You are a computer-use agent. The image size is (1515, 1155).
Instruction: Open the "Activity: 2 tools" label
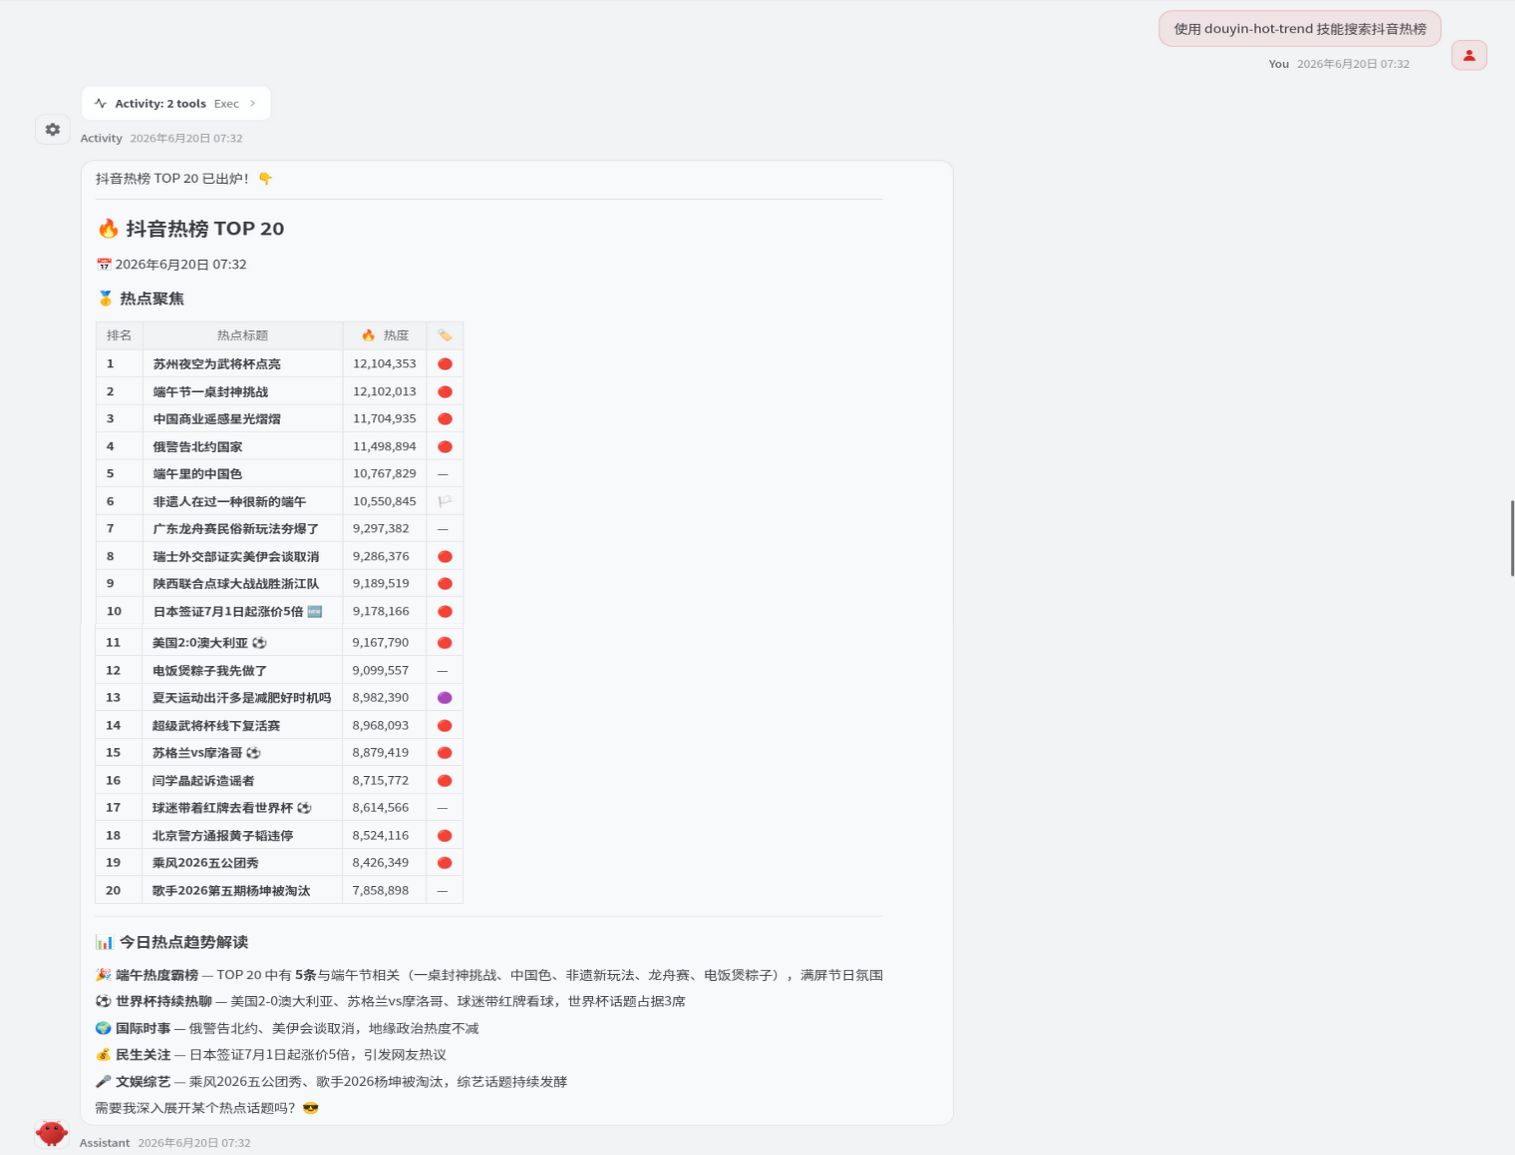click(160, 104)
